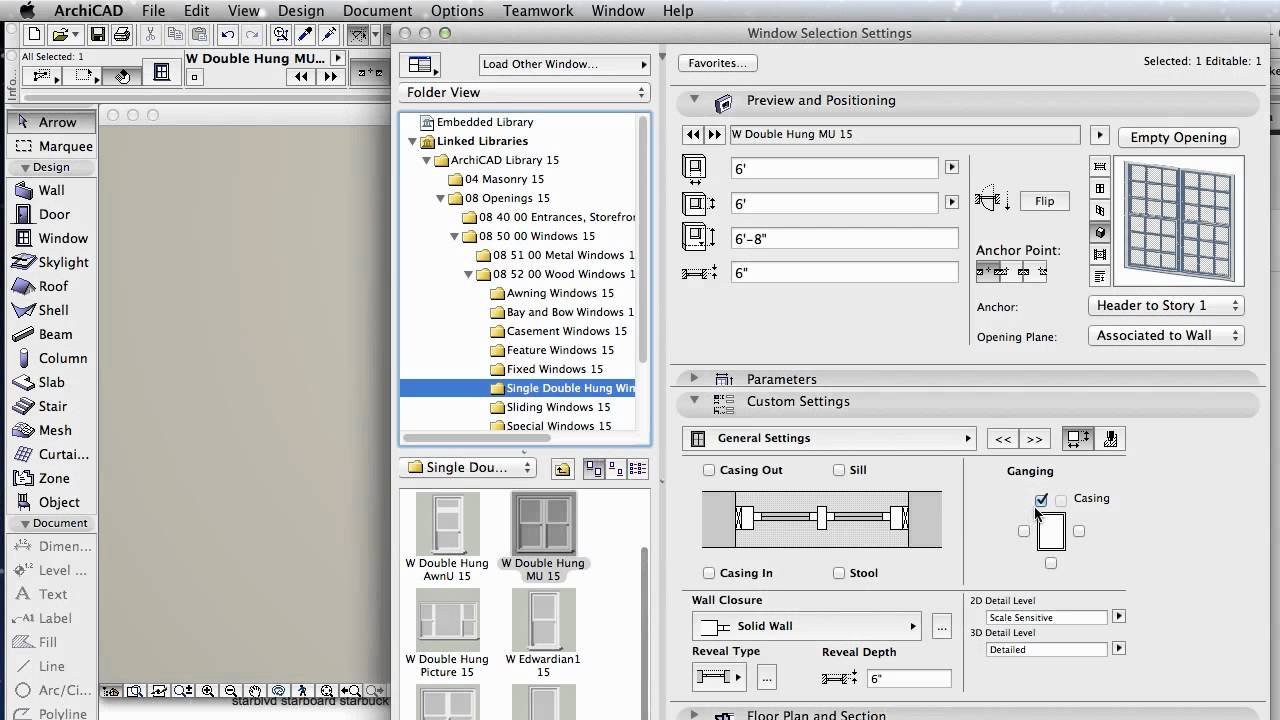The height and width of the screenshot is (720, 1280).
Task: Select the Wall tool
Action: [x=51, y=190]
